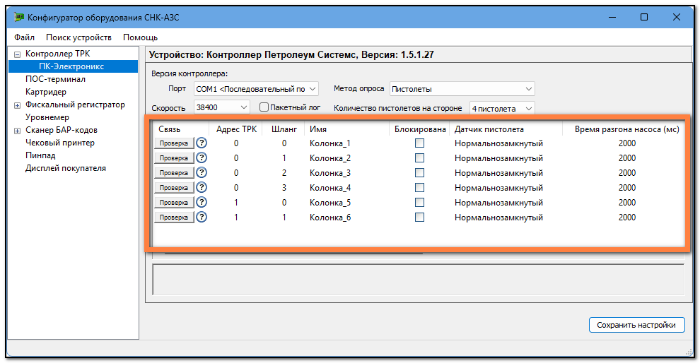Toggle Блокирована checkbox for Колонка_6
The image size is (700, 363).
419,217
